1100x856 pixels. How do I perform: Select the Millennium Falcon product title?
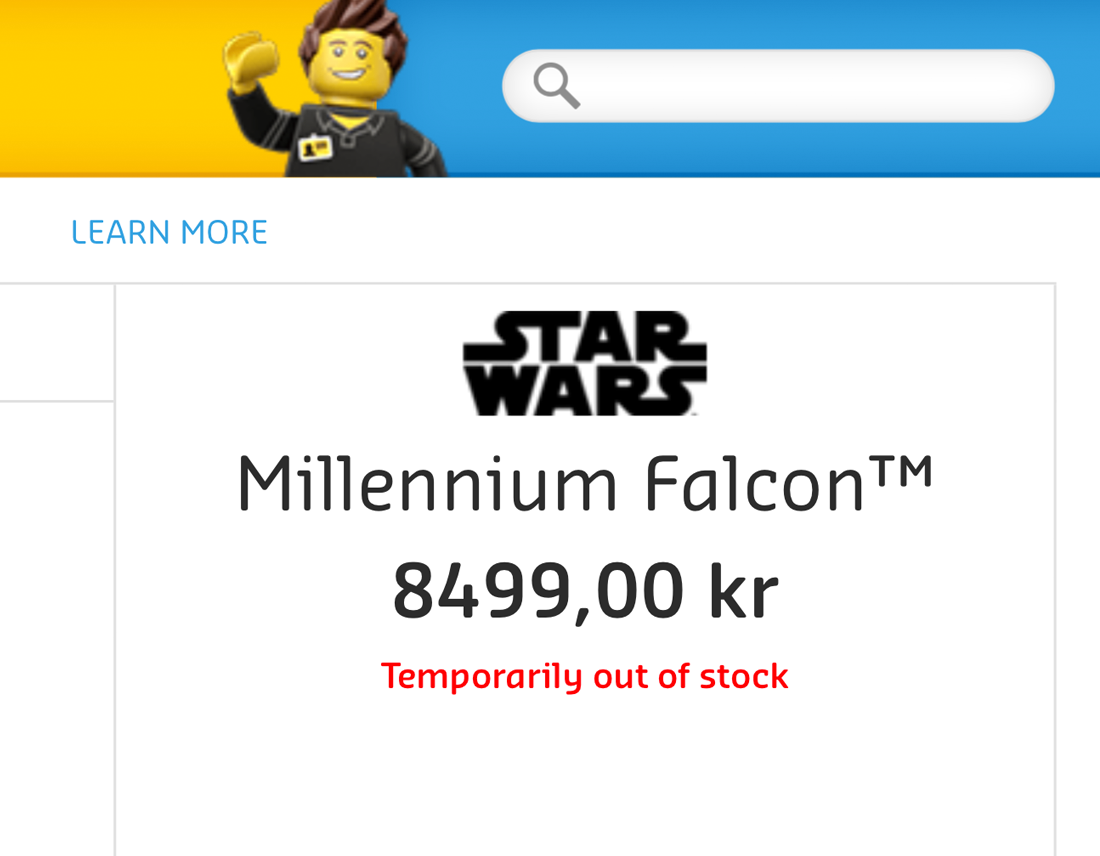586,483
